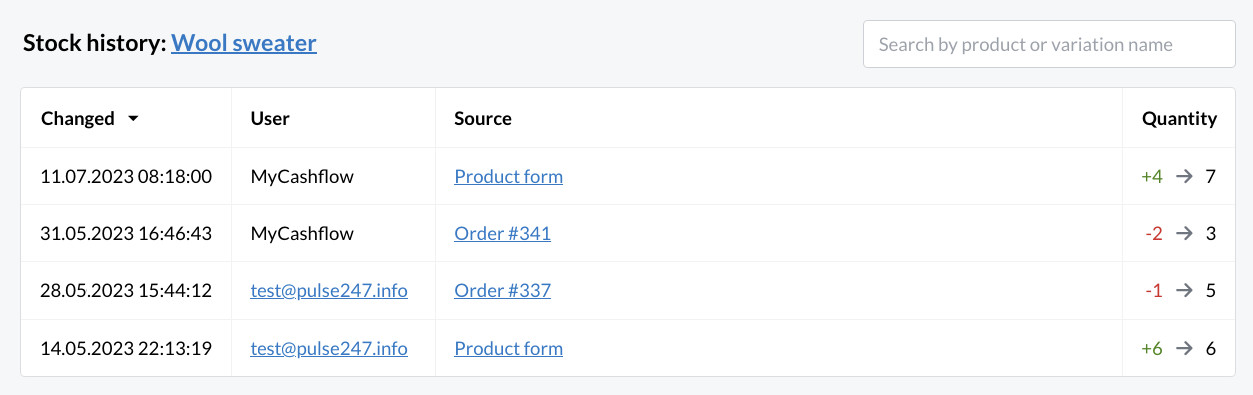The width and height of the screenshot is (1253, 395).
Task: Click test@pulse247.info in the 14.05.2023 row
Action: (x=329, y=349)
